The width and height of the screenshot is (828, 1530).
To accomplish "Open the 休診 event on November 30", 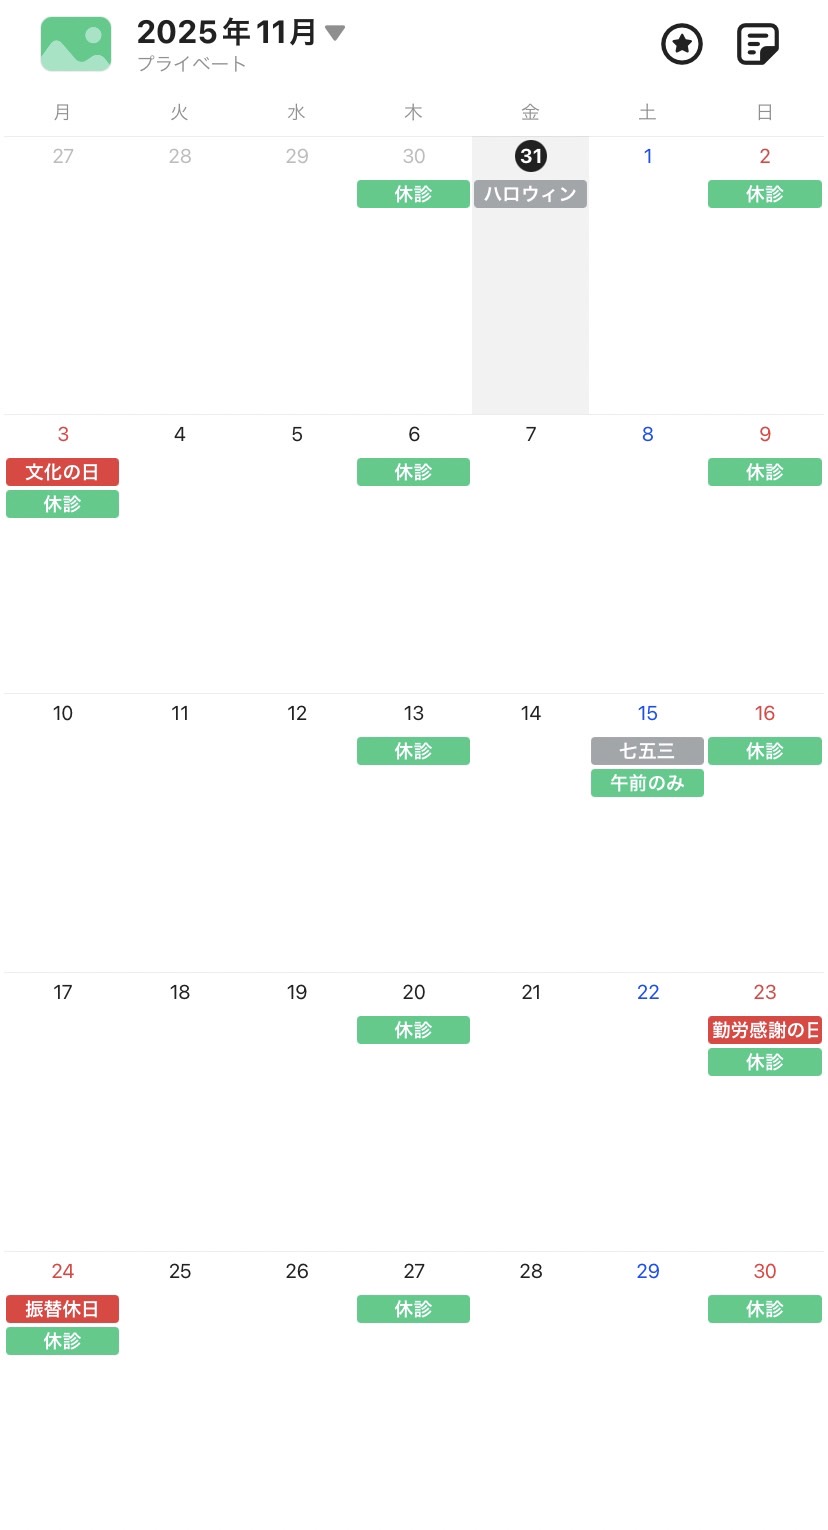I will pyautogui.click(x=765, y=1309).
